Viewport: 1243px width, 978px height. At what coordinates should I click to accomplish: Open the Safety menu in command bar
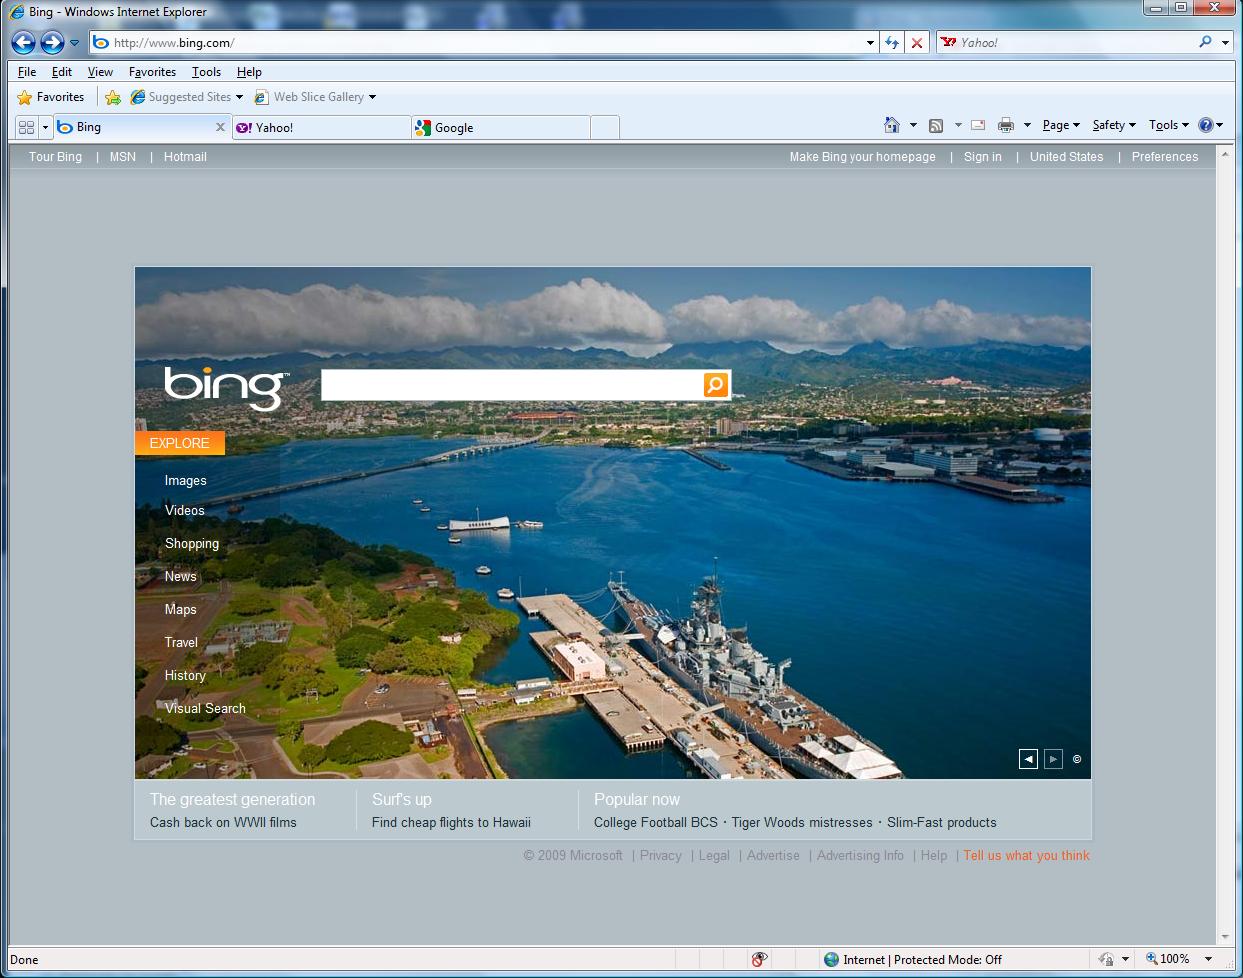point(1114,125)
